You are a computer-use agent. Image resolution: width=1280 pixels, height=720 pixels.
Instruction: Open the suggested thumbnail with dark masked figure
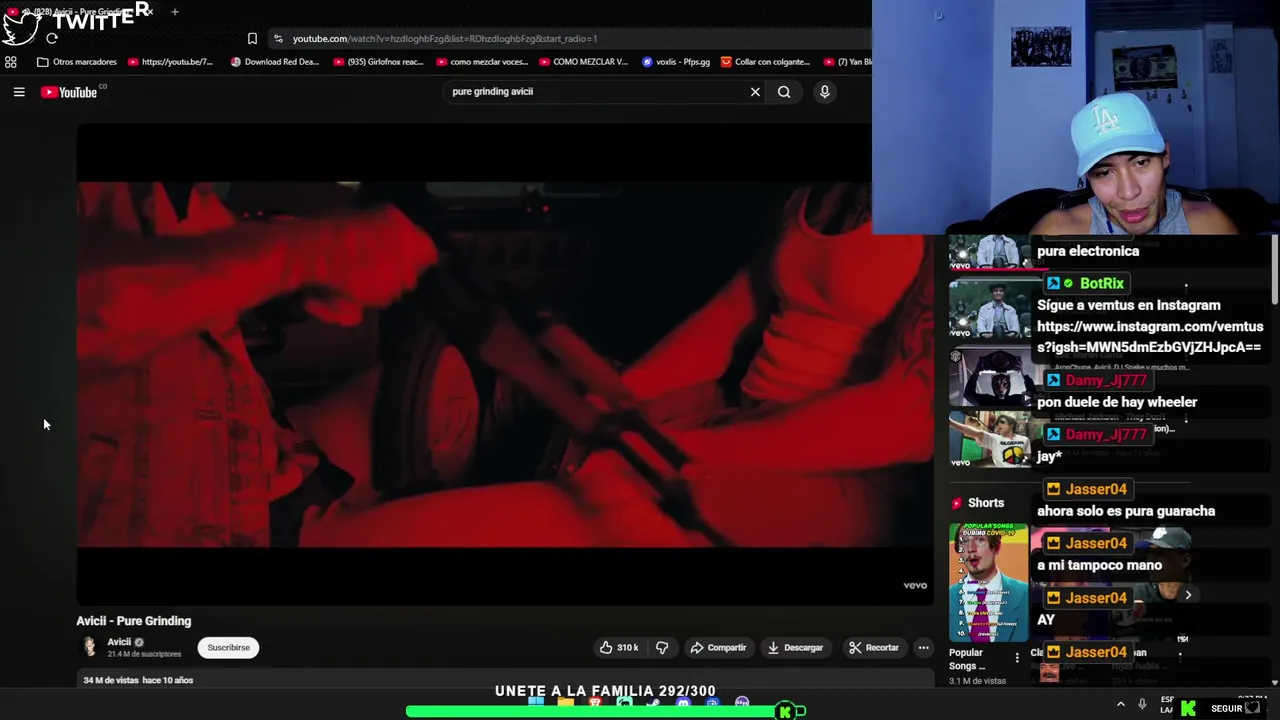pyautogui.click(x=991, y=377)
